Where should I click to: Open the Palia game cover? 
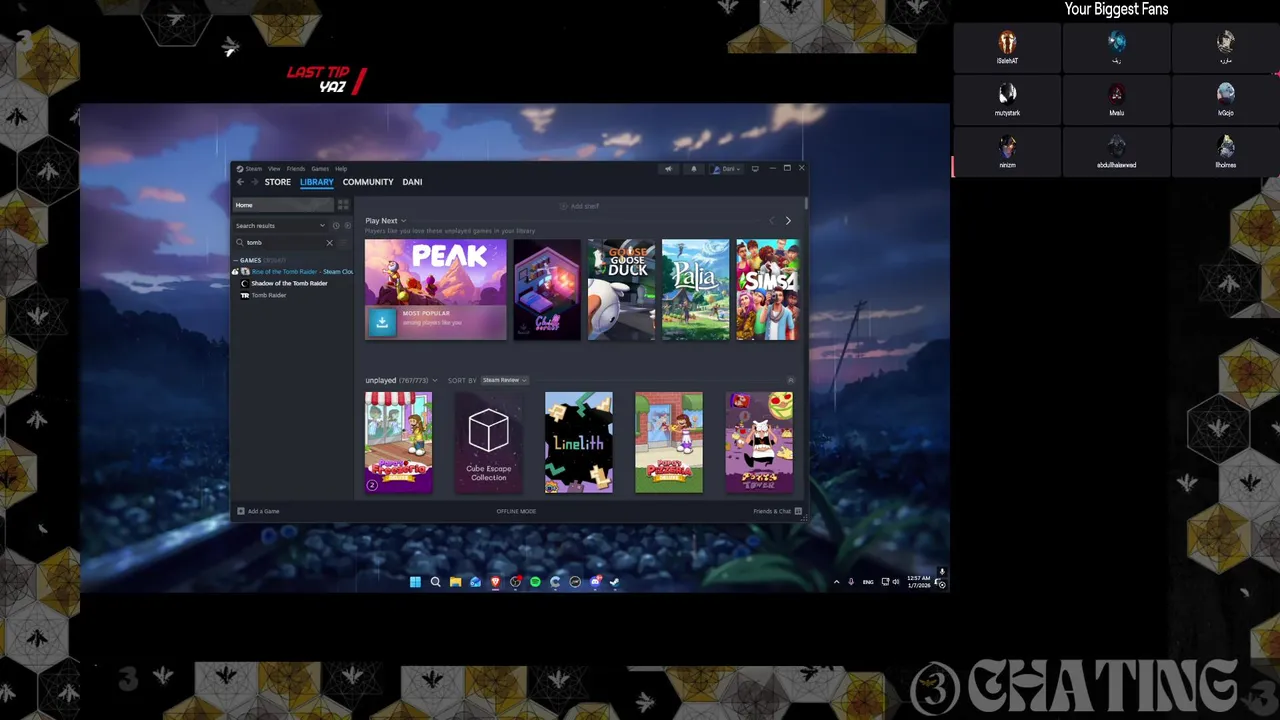pos(695,290)
